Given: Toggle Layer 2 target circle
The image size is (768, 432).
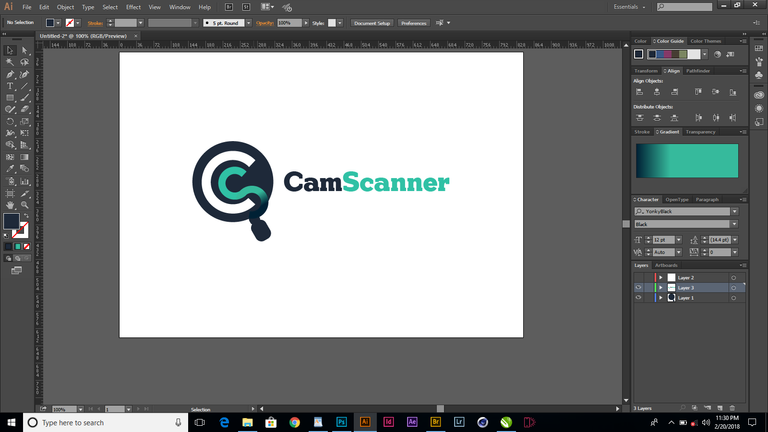Looking at the screenshot, I should click(x=733, y=278).
